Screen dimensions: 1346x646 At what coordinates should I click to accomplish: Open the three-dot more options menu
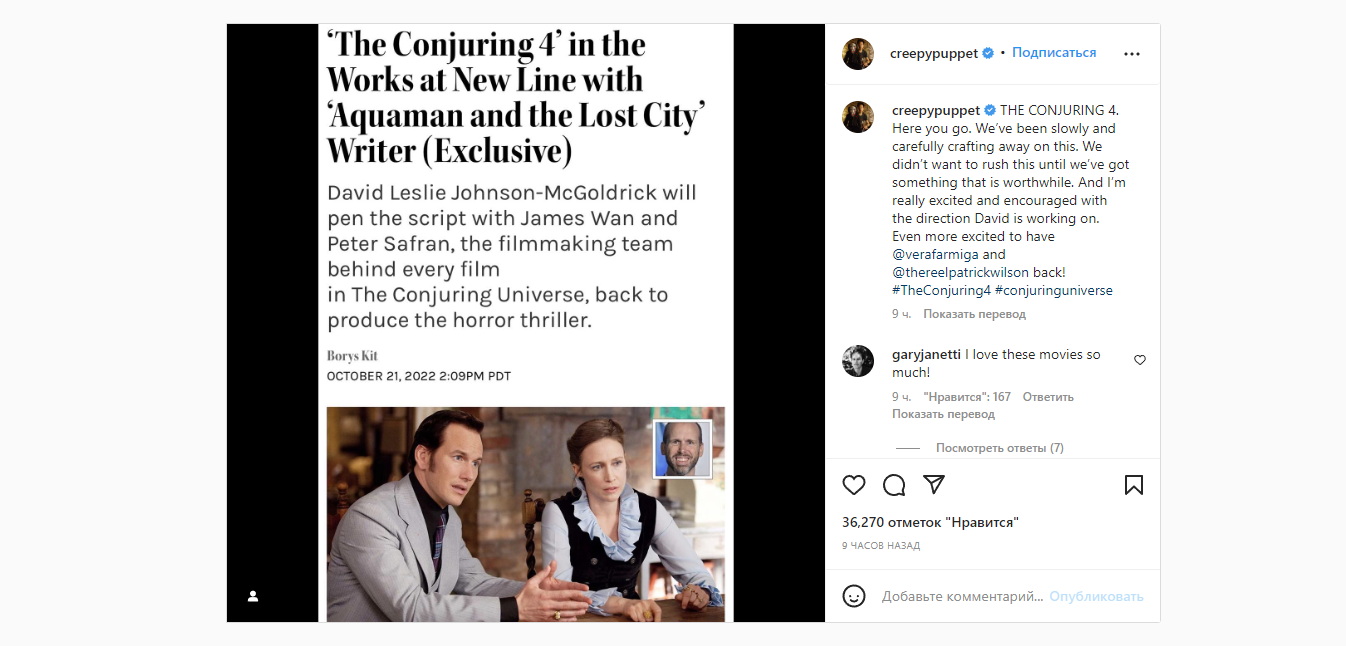coord(1132,53)
